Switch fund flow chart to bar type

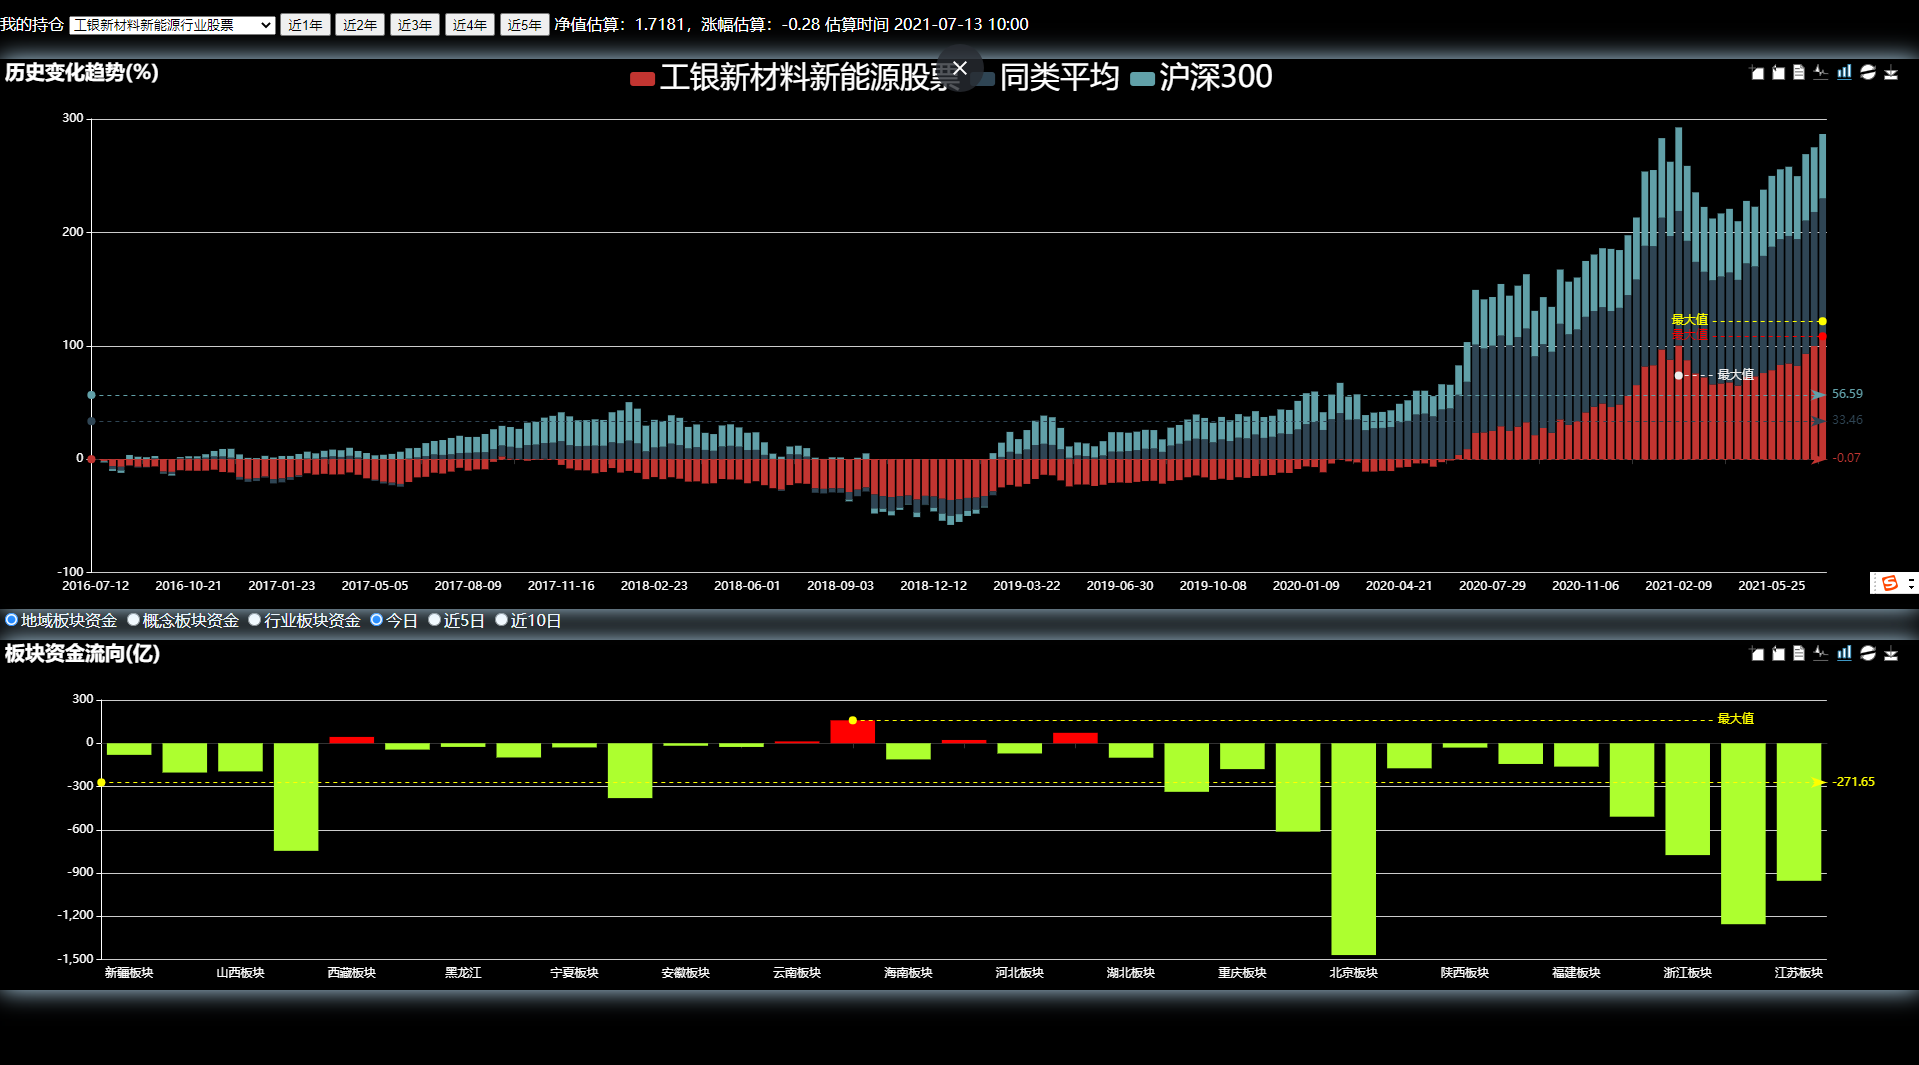coord(1844,653)
